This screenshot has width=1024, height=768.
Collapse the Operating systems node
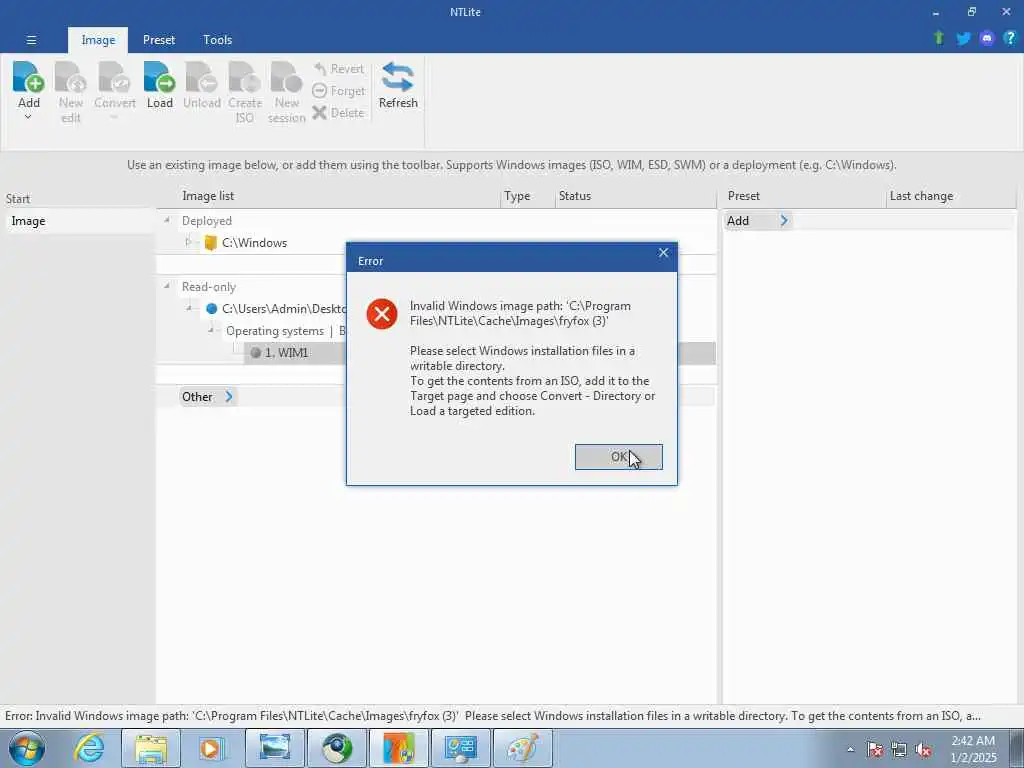pyautogui.click(x=211, y=330)
